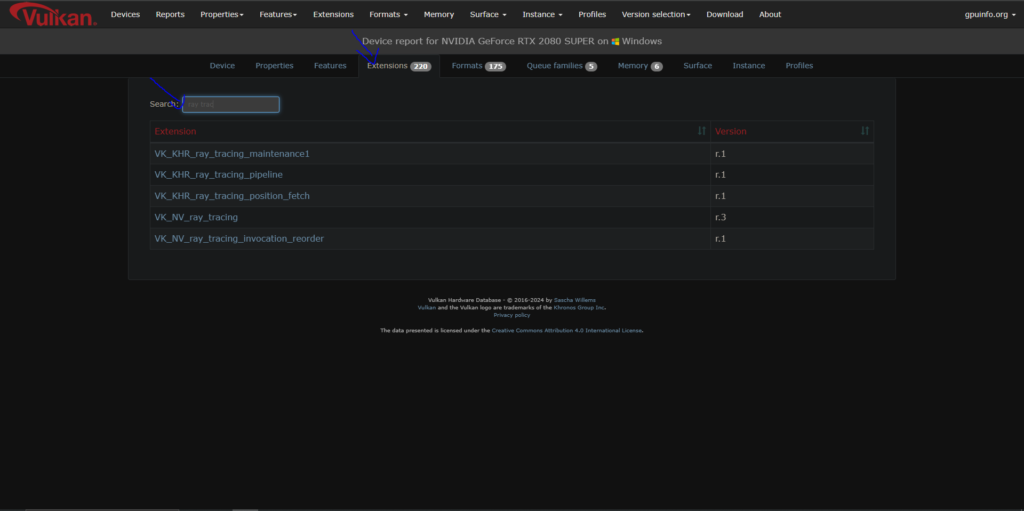Expand the gpuinfo.org dropdown

click(x=990, y=14)
